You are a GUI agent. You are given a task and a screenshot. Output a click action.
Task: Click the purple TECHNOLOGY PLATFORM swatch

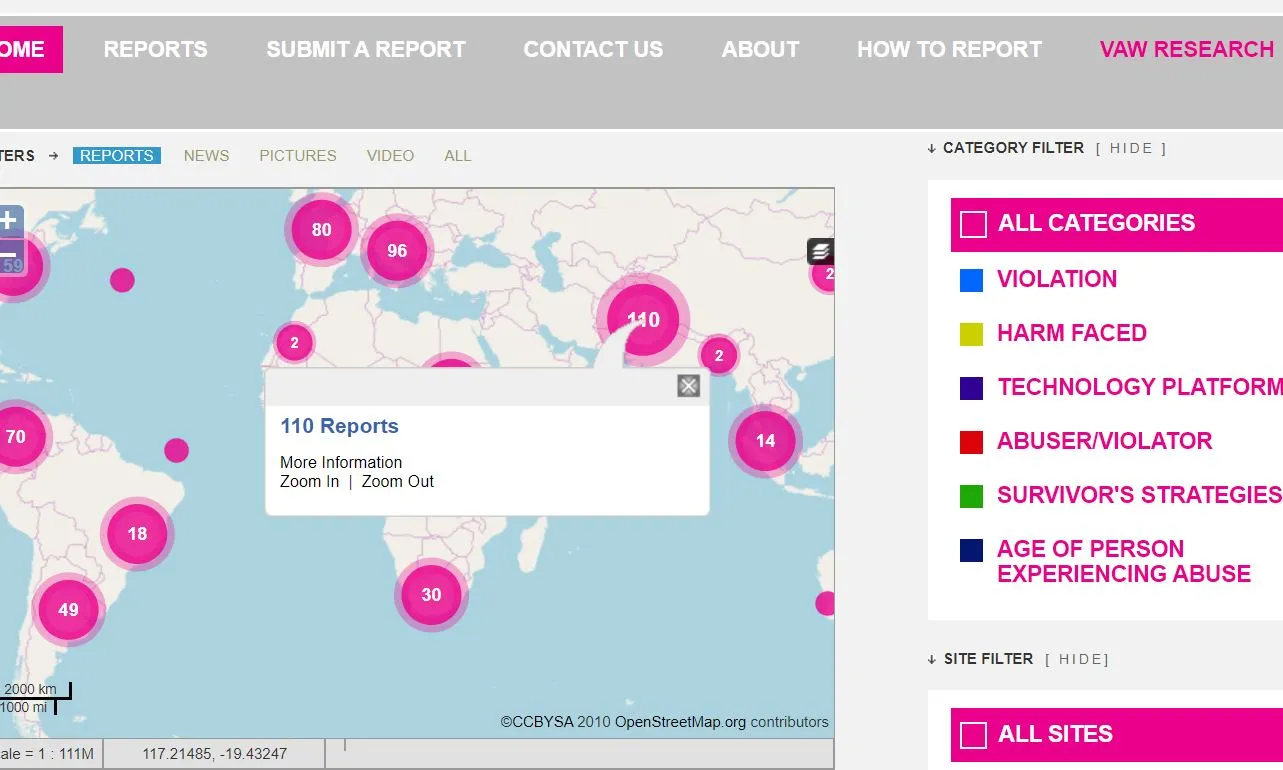point(971,388)
